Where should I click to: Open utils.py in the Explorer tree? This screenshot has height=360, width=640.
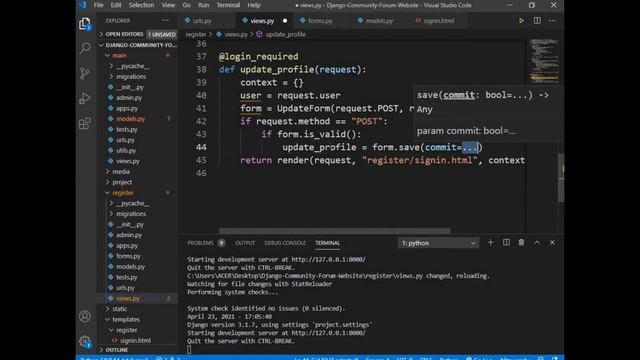pos(126,151)
